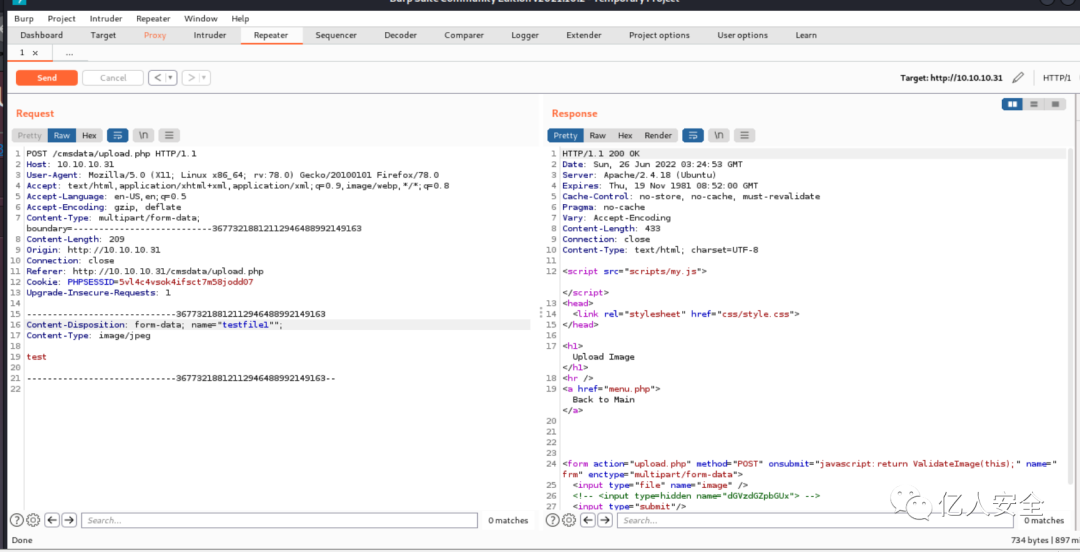Viewport: 1080px width, 552px height.
Task: Open the forward history dropdown arrow
Action: (x=205, y=78)
